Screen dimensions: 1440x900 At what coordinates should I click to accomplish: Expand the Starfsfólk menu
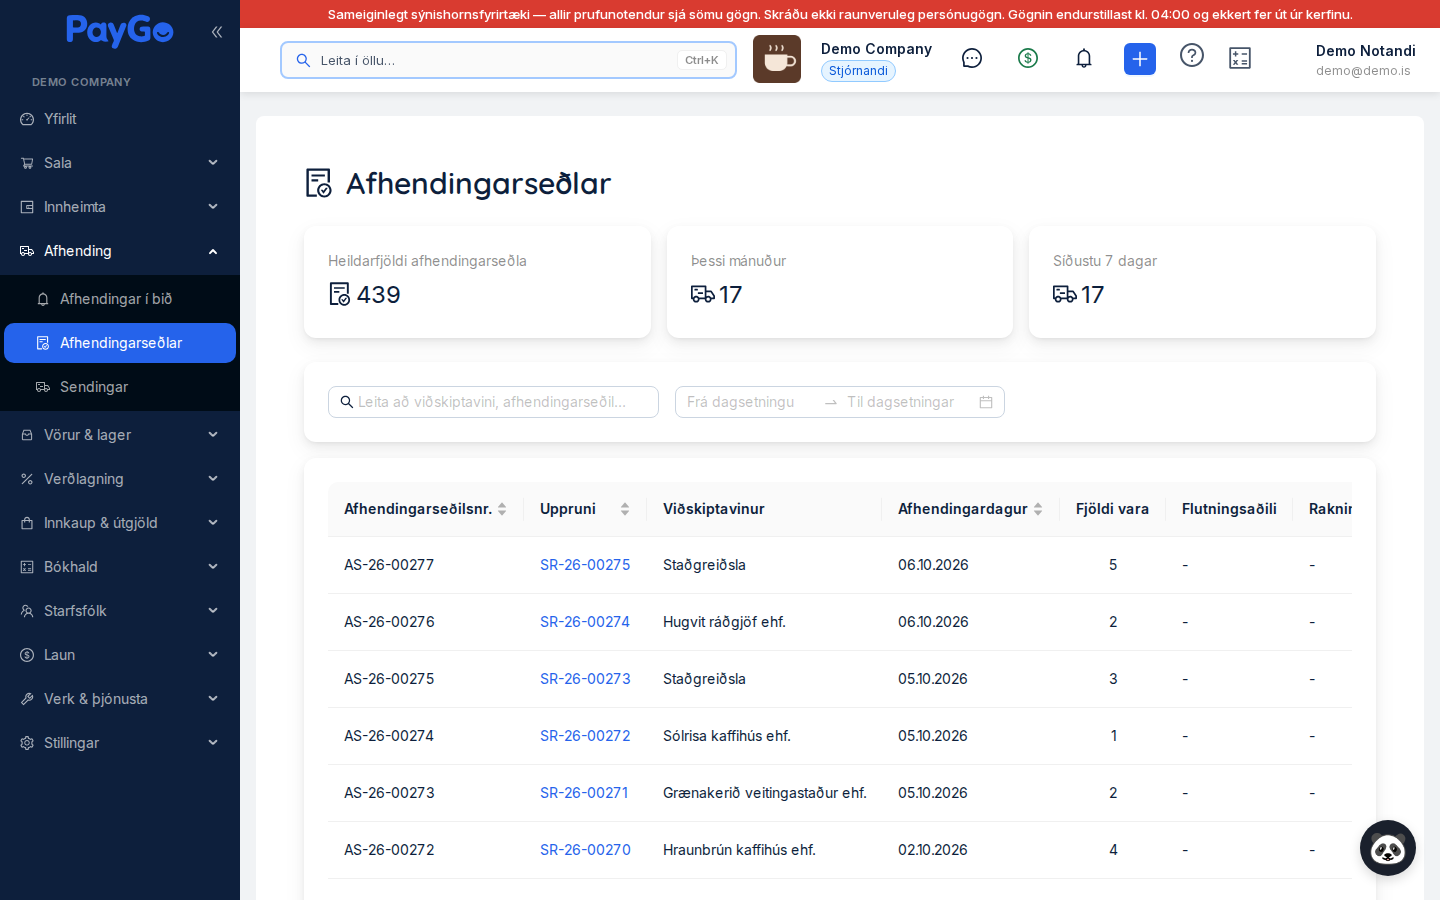(120, 611)
